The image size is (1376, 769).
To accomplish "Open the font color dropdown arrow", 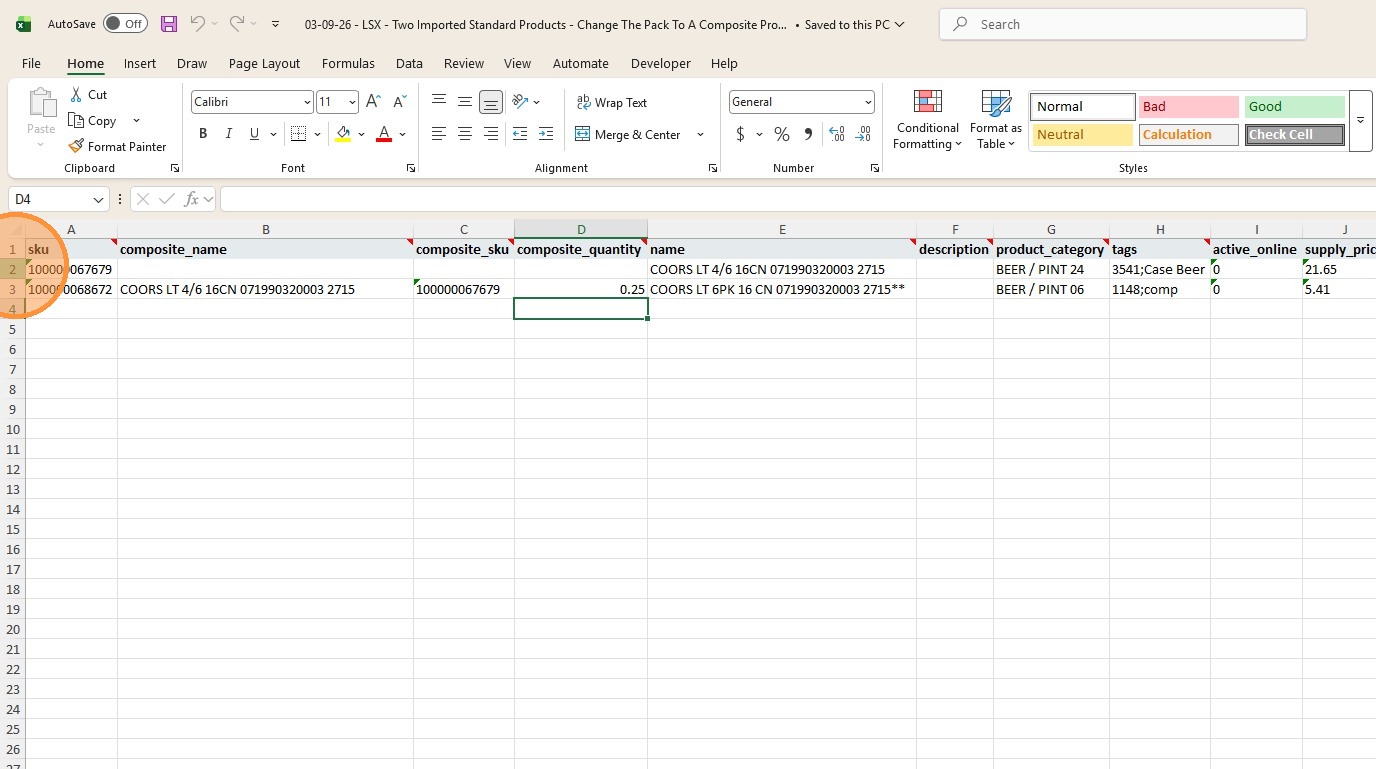I will [402, 134].
